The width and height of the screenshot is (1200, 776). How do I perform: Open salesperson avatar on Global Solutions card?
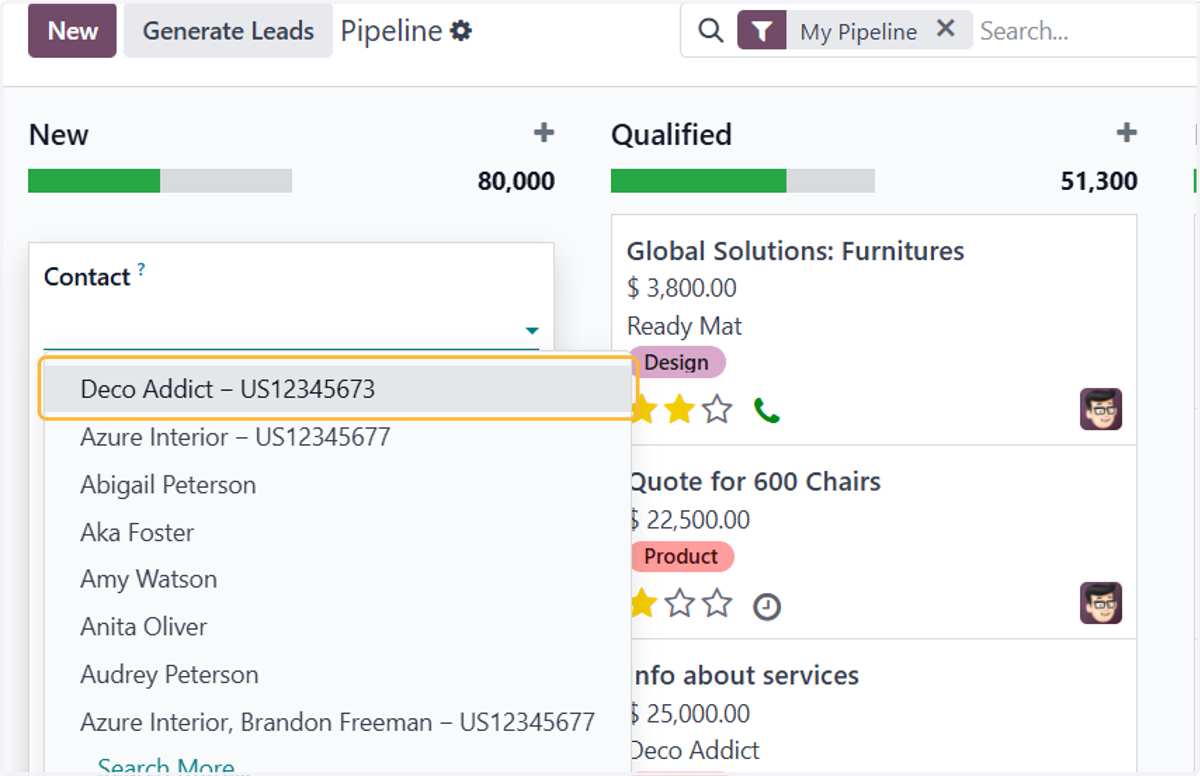[x=1101, y=409]
